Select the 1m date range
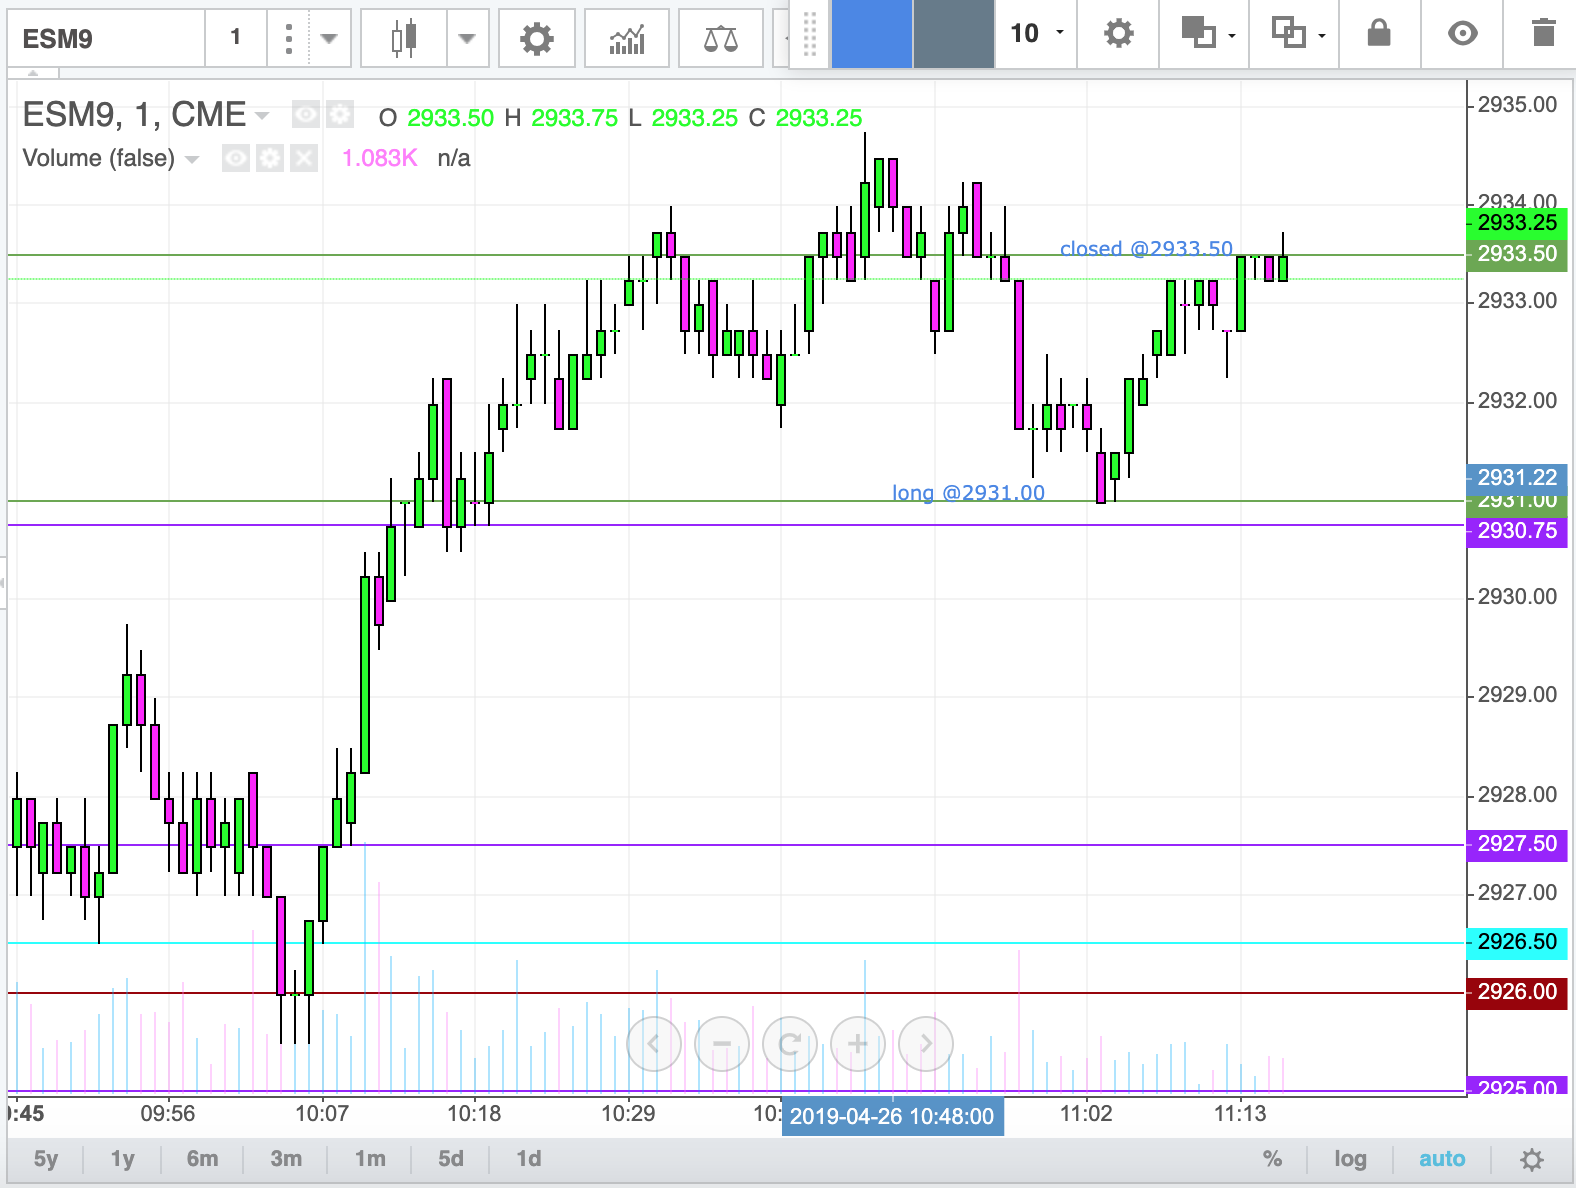The height and width of the screenshot is (1188, 1576). [x=370, y=1159]
